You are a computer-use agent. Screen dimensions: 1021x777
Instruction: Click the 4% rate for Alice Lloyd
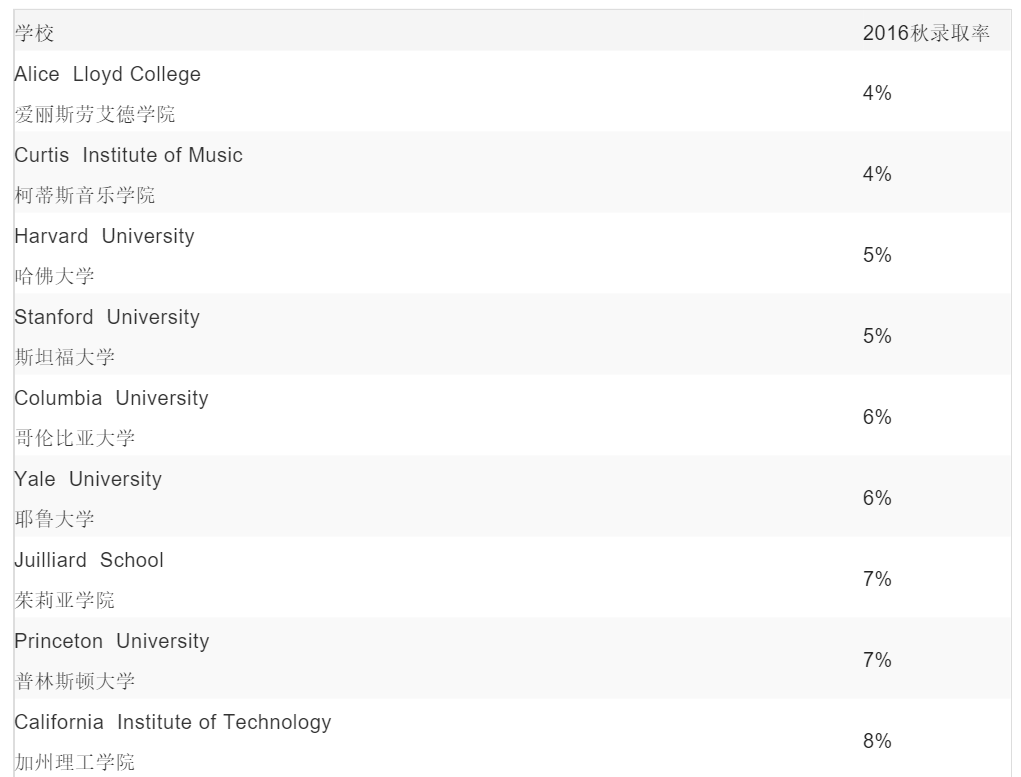[877, 93]
